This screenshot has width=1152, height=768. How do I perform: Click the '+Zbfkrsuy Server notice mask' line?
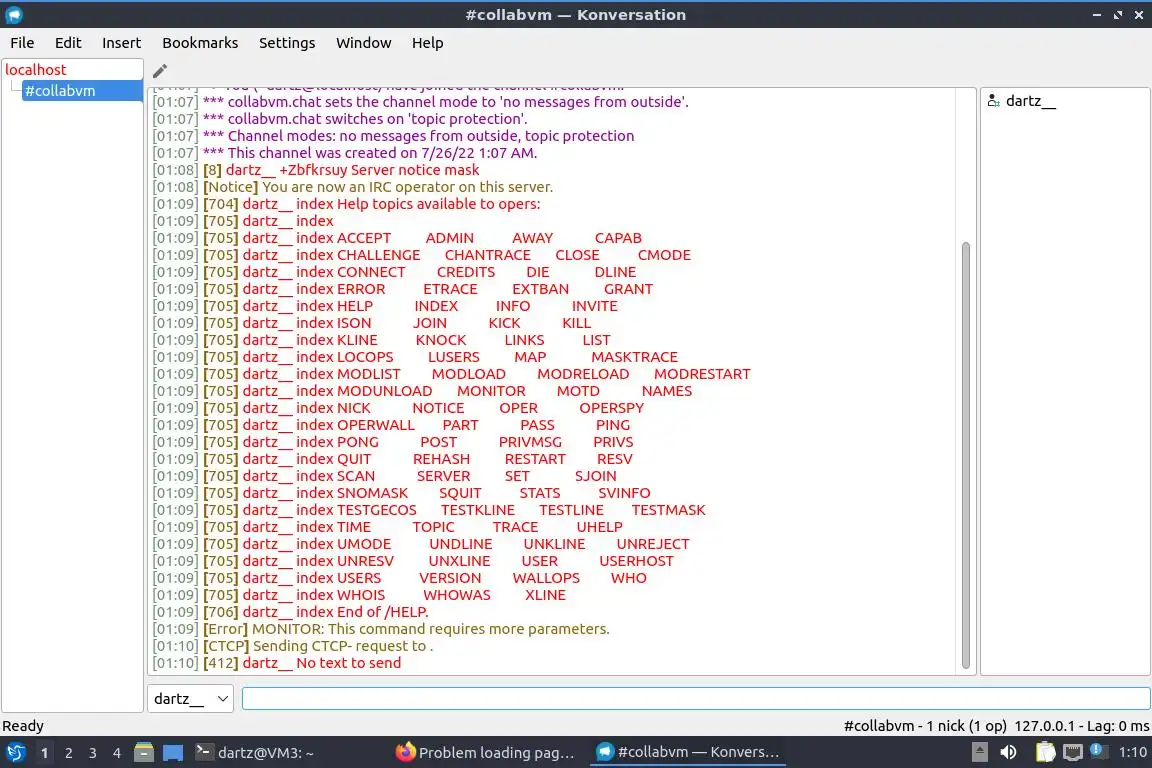316,171
